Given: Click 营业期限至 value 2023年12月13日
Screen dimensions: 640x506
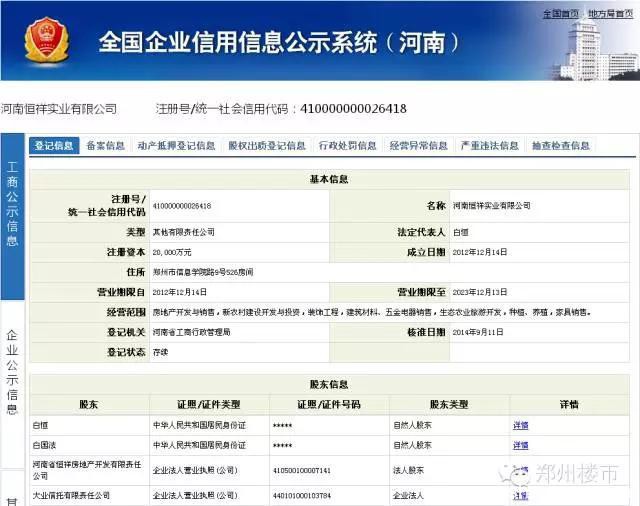Looking at the screenshot, I should (480, 292).
